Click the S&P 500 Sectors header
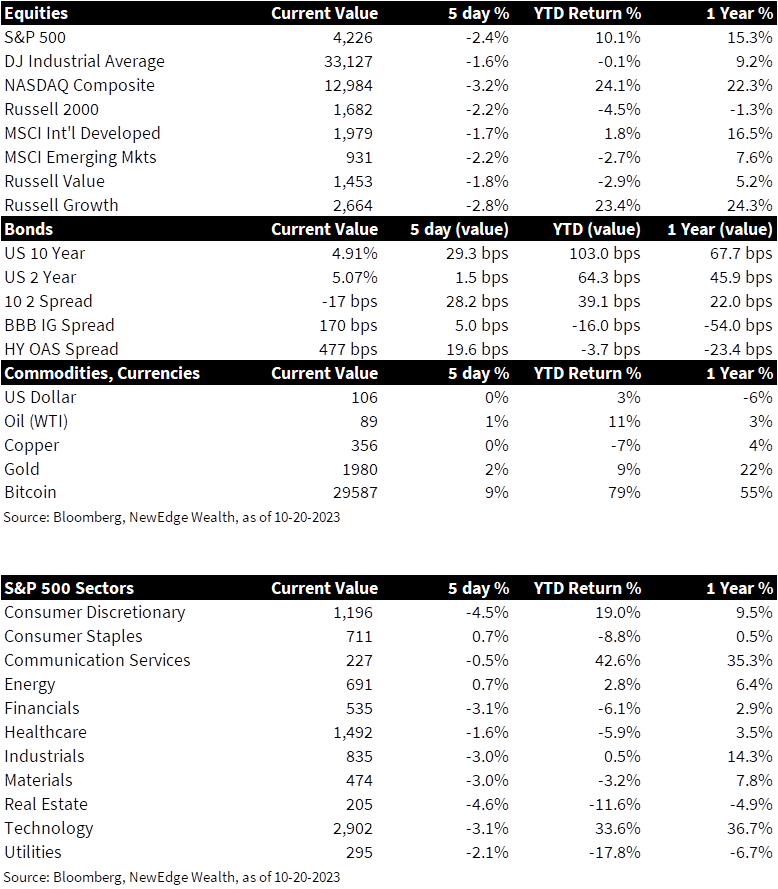This screenshot has width=778, height=889. click(x=69, y=588)
